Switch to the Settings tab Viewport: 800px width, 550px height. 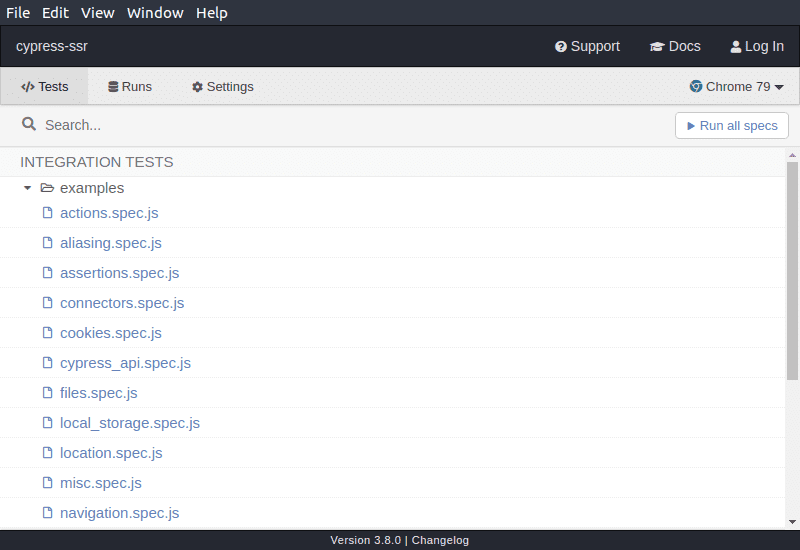[222, 87]
